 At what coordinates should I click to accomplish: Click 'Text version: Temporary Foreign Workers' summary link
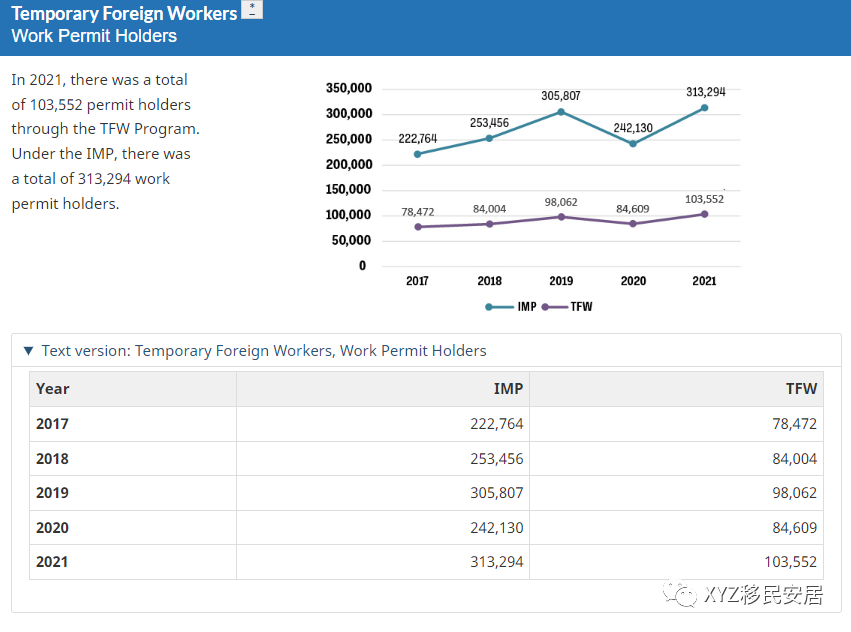(264, 351)
